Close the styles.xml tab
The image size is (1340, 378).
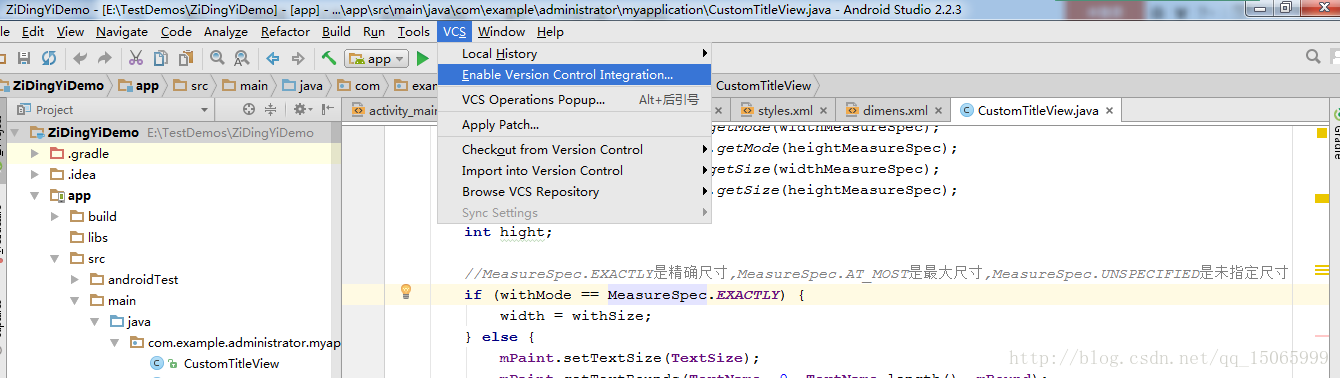[x=823, y=110]
